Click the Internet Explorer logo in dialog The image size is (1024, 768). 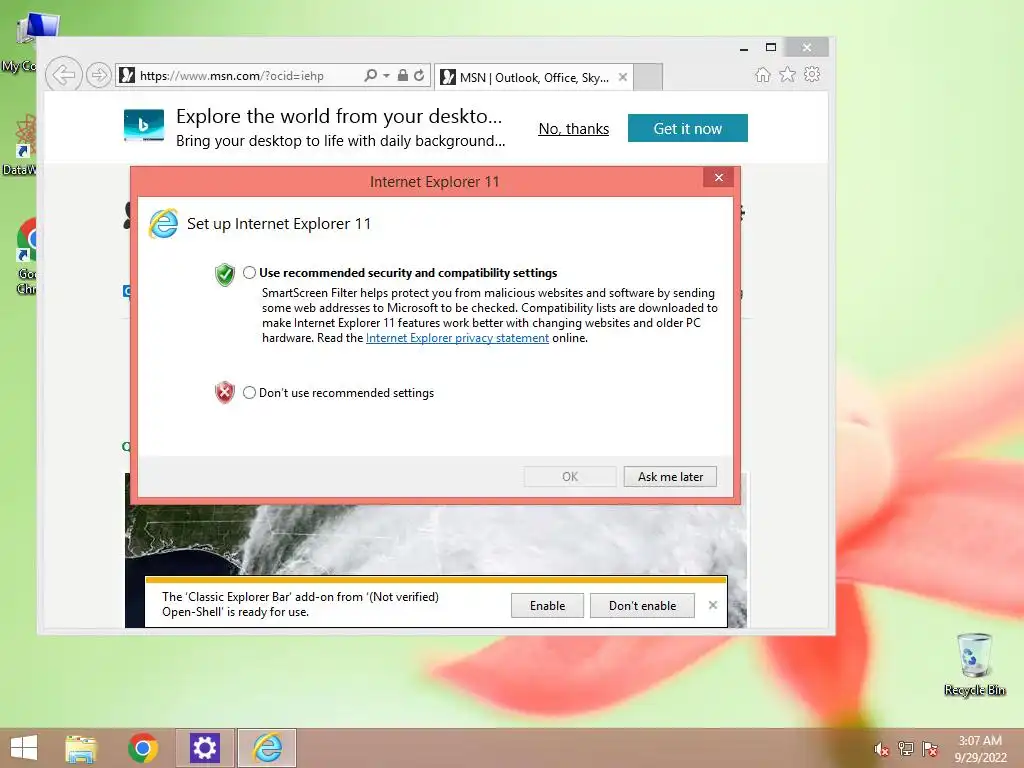pyautogui.click(x=163, y=224)
